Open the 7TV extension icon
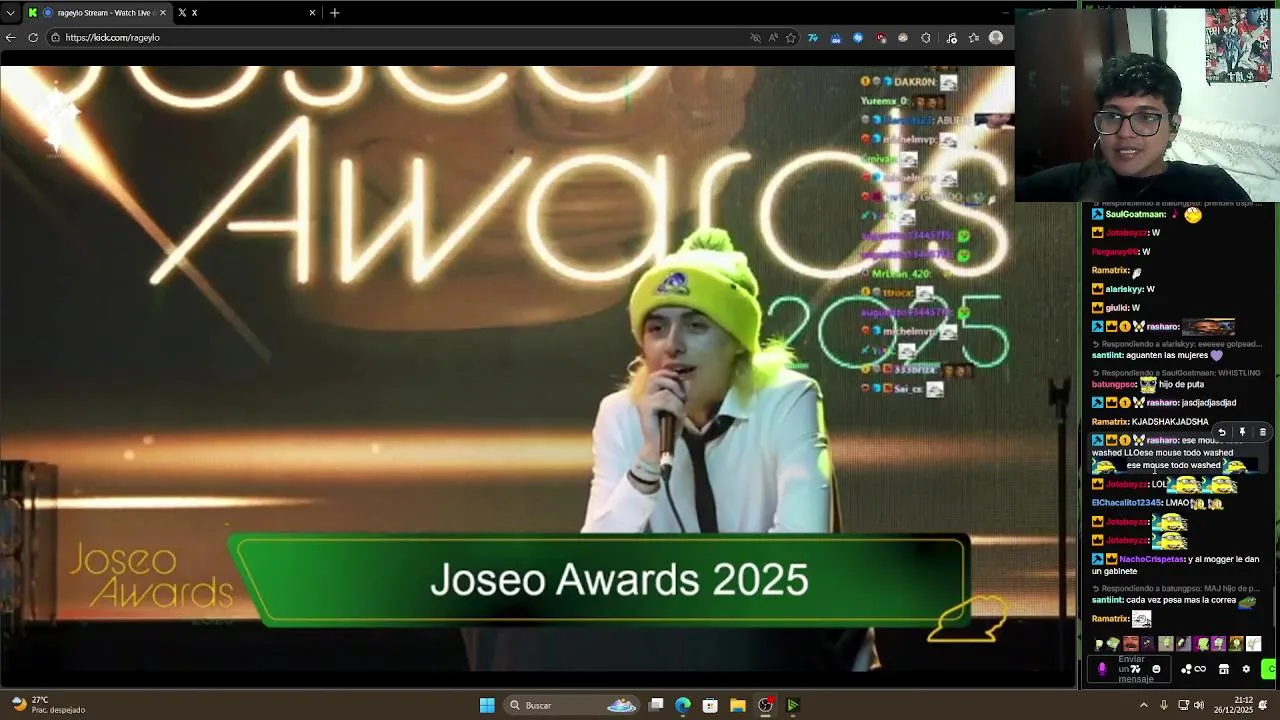Viewport: 1280px width, 720px height. 813,38
